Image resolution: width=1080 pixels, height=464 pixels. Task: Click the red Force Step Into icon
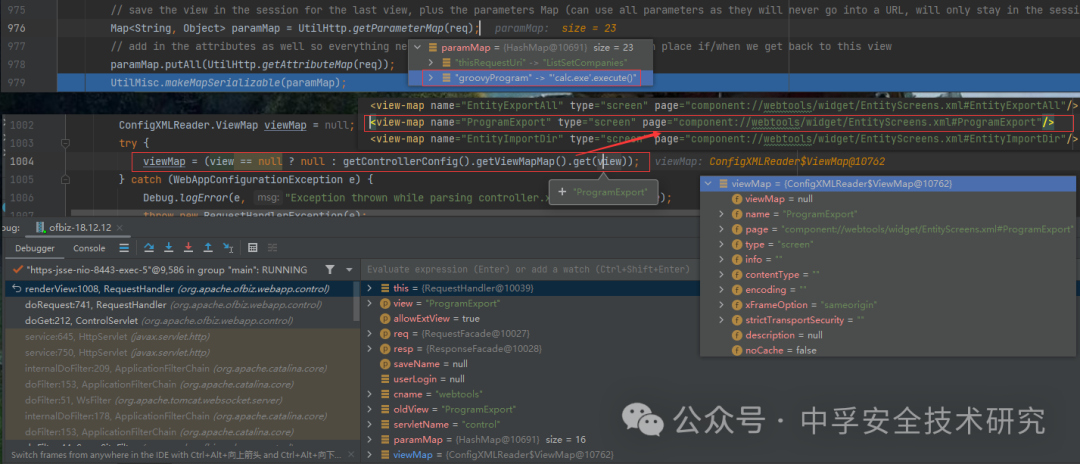pyautogui.click(x=188, y=248)
